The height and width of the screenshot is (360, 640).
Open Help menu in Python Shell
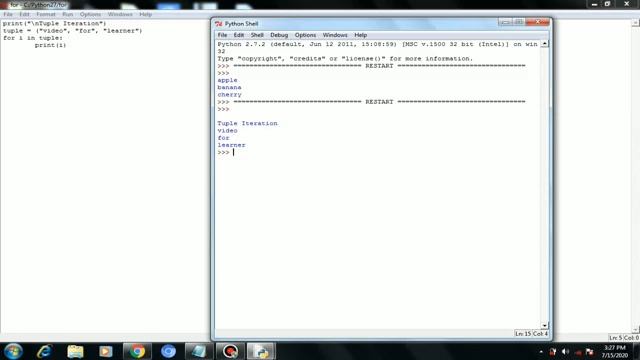[x=360, y=35]
